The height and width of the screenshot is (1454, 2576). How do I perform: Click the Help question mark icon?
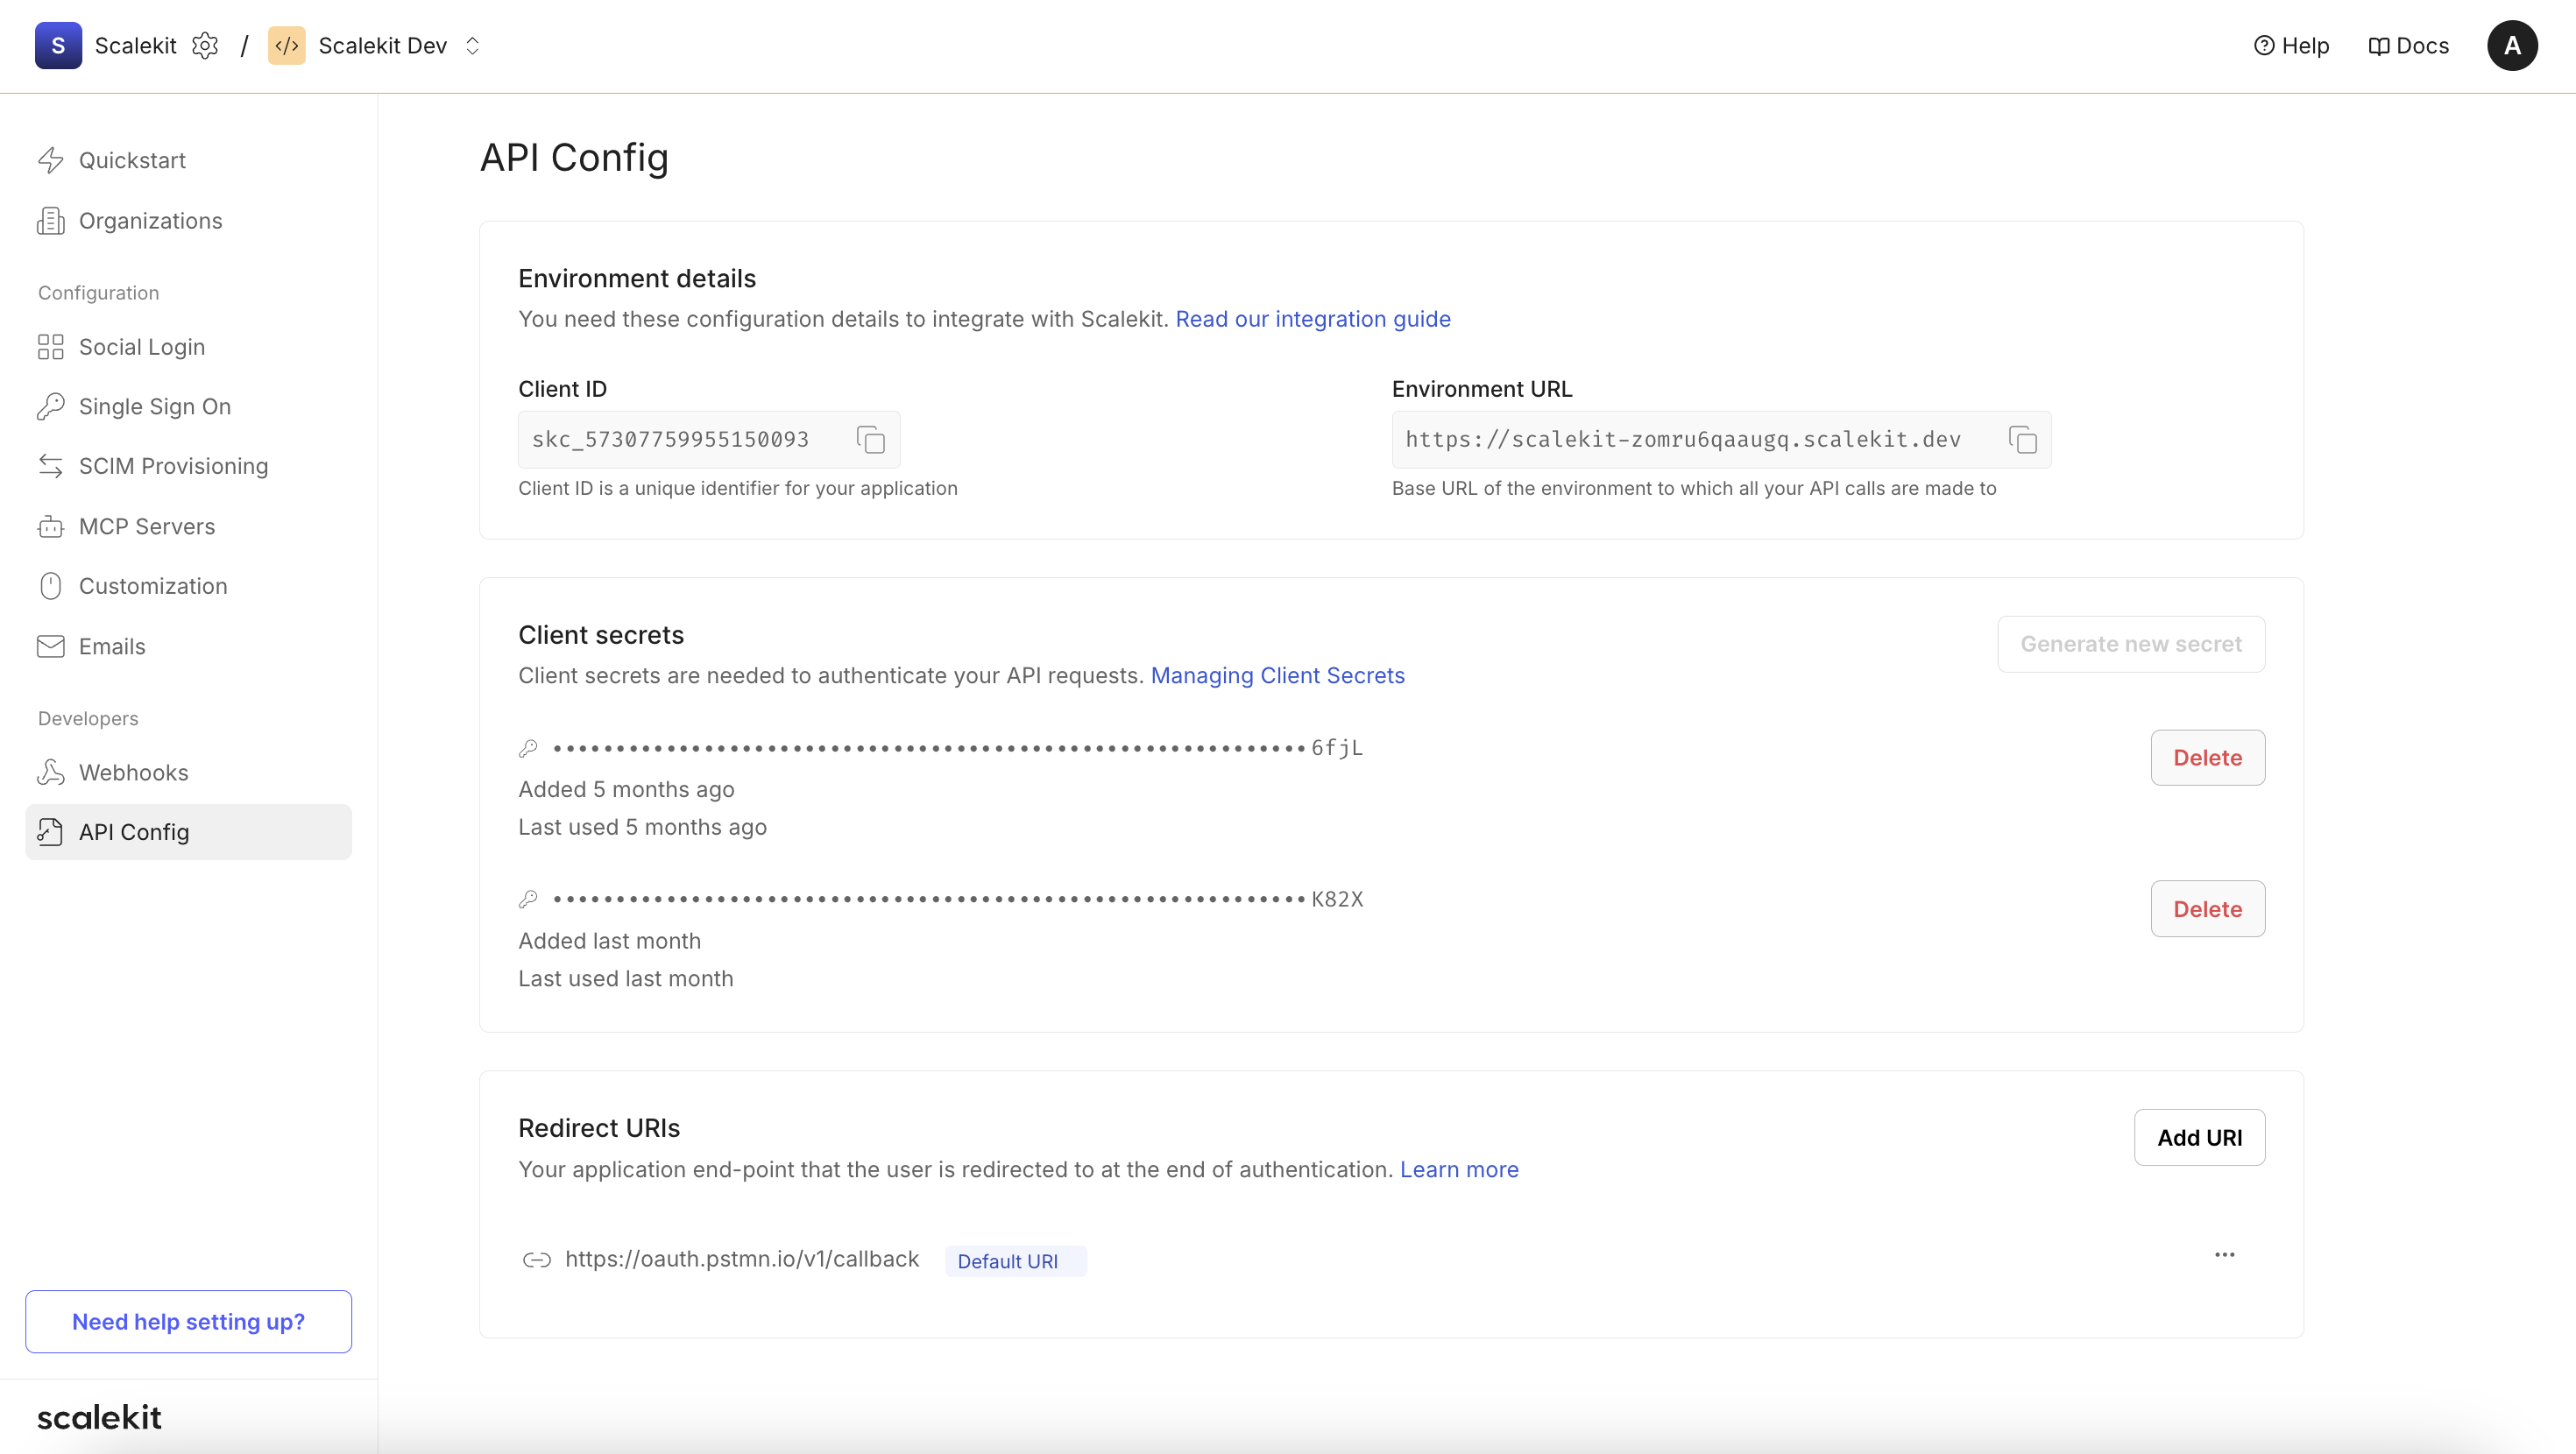[x=2264, y=46]
